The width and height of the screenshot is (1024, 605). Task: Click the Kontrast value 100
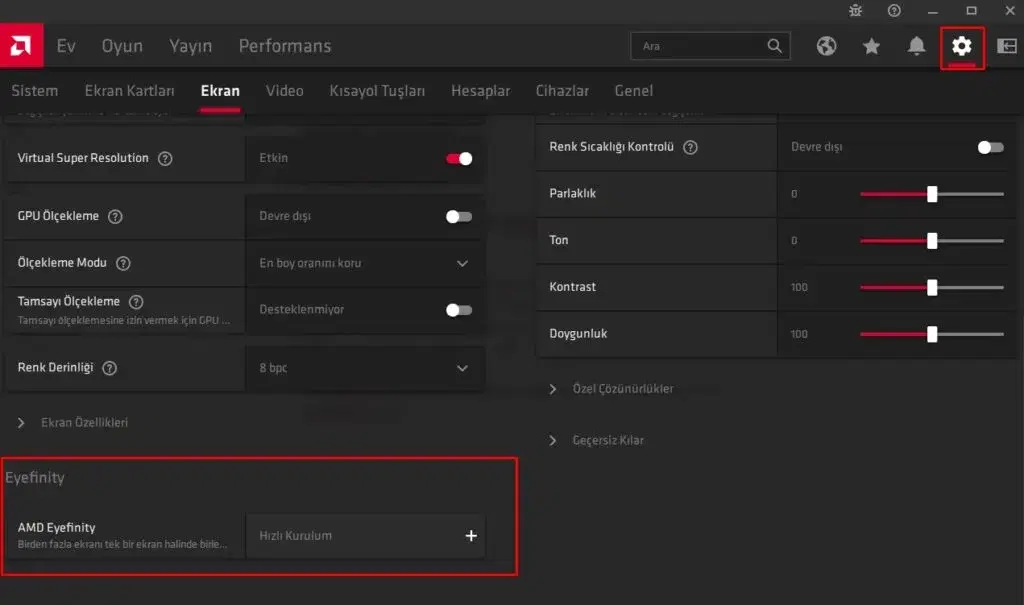tap(799, 287)
